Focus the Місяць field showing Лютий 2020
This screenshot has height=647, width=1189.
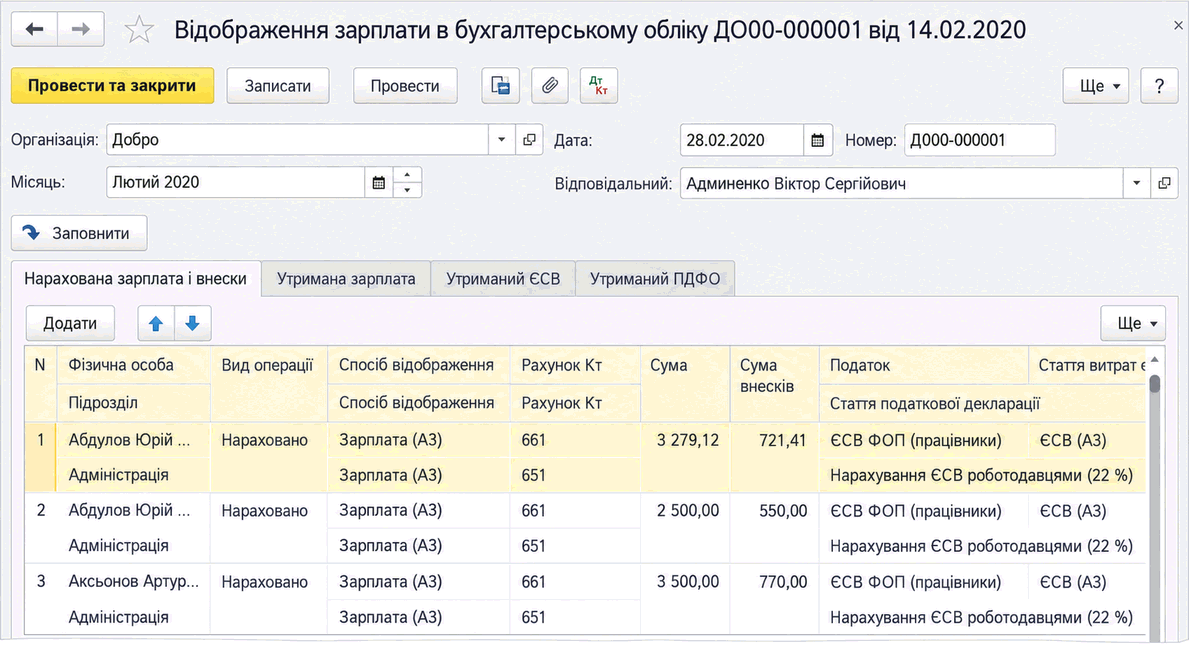(236, 183)
